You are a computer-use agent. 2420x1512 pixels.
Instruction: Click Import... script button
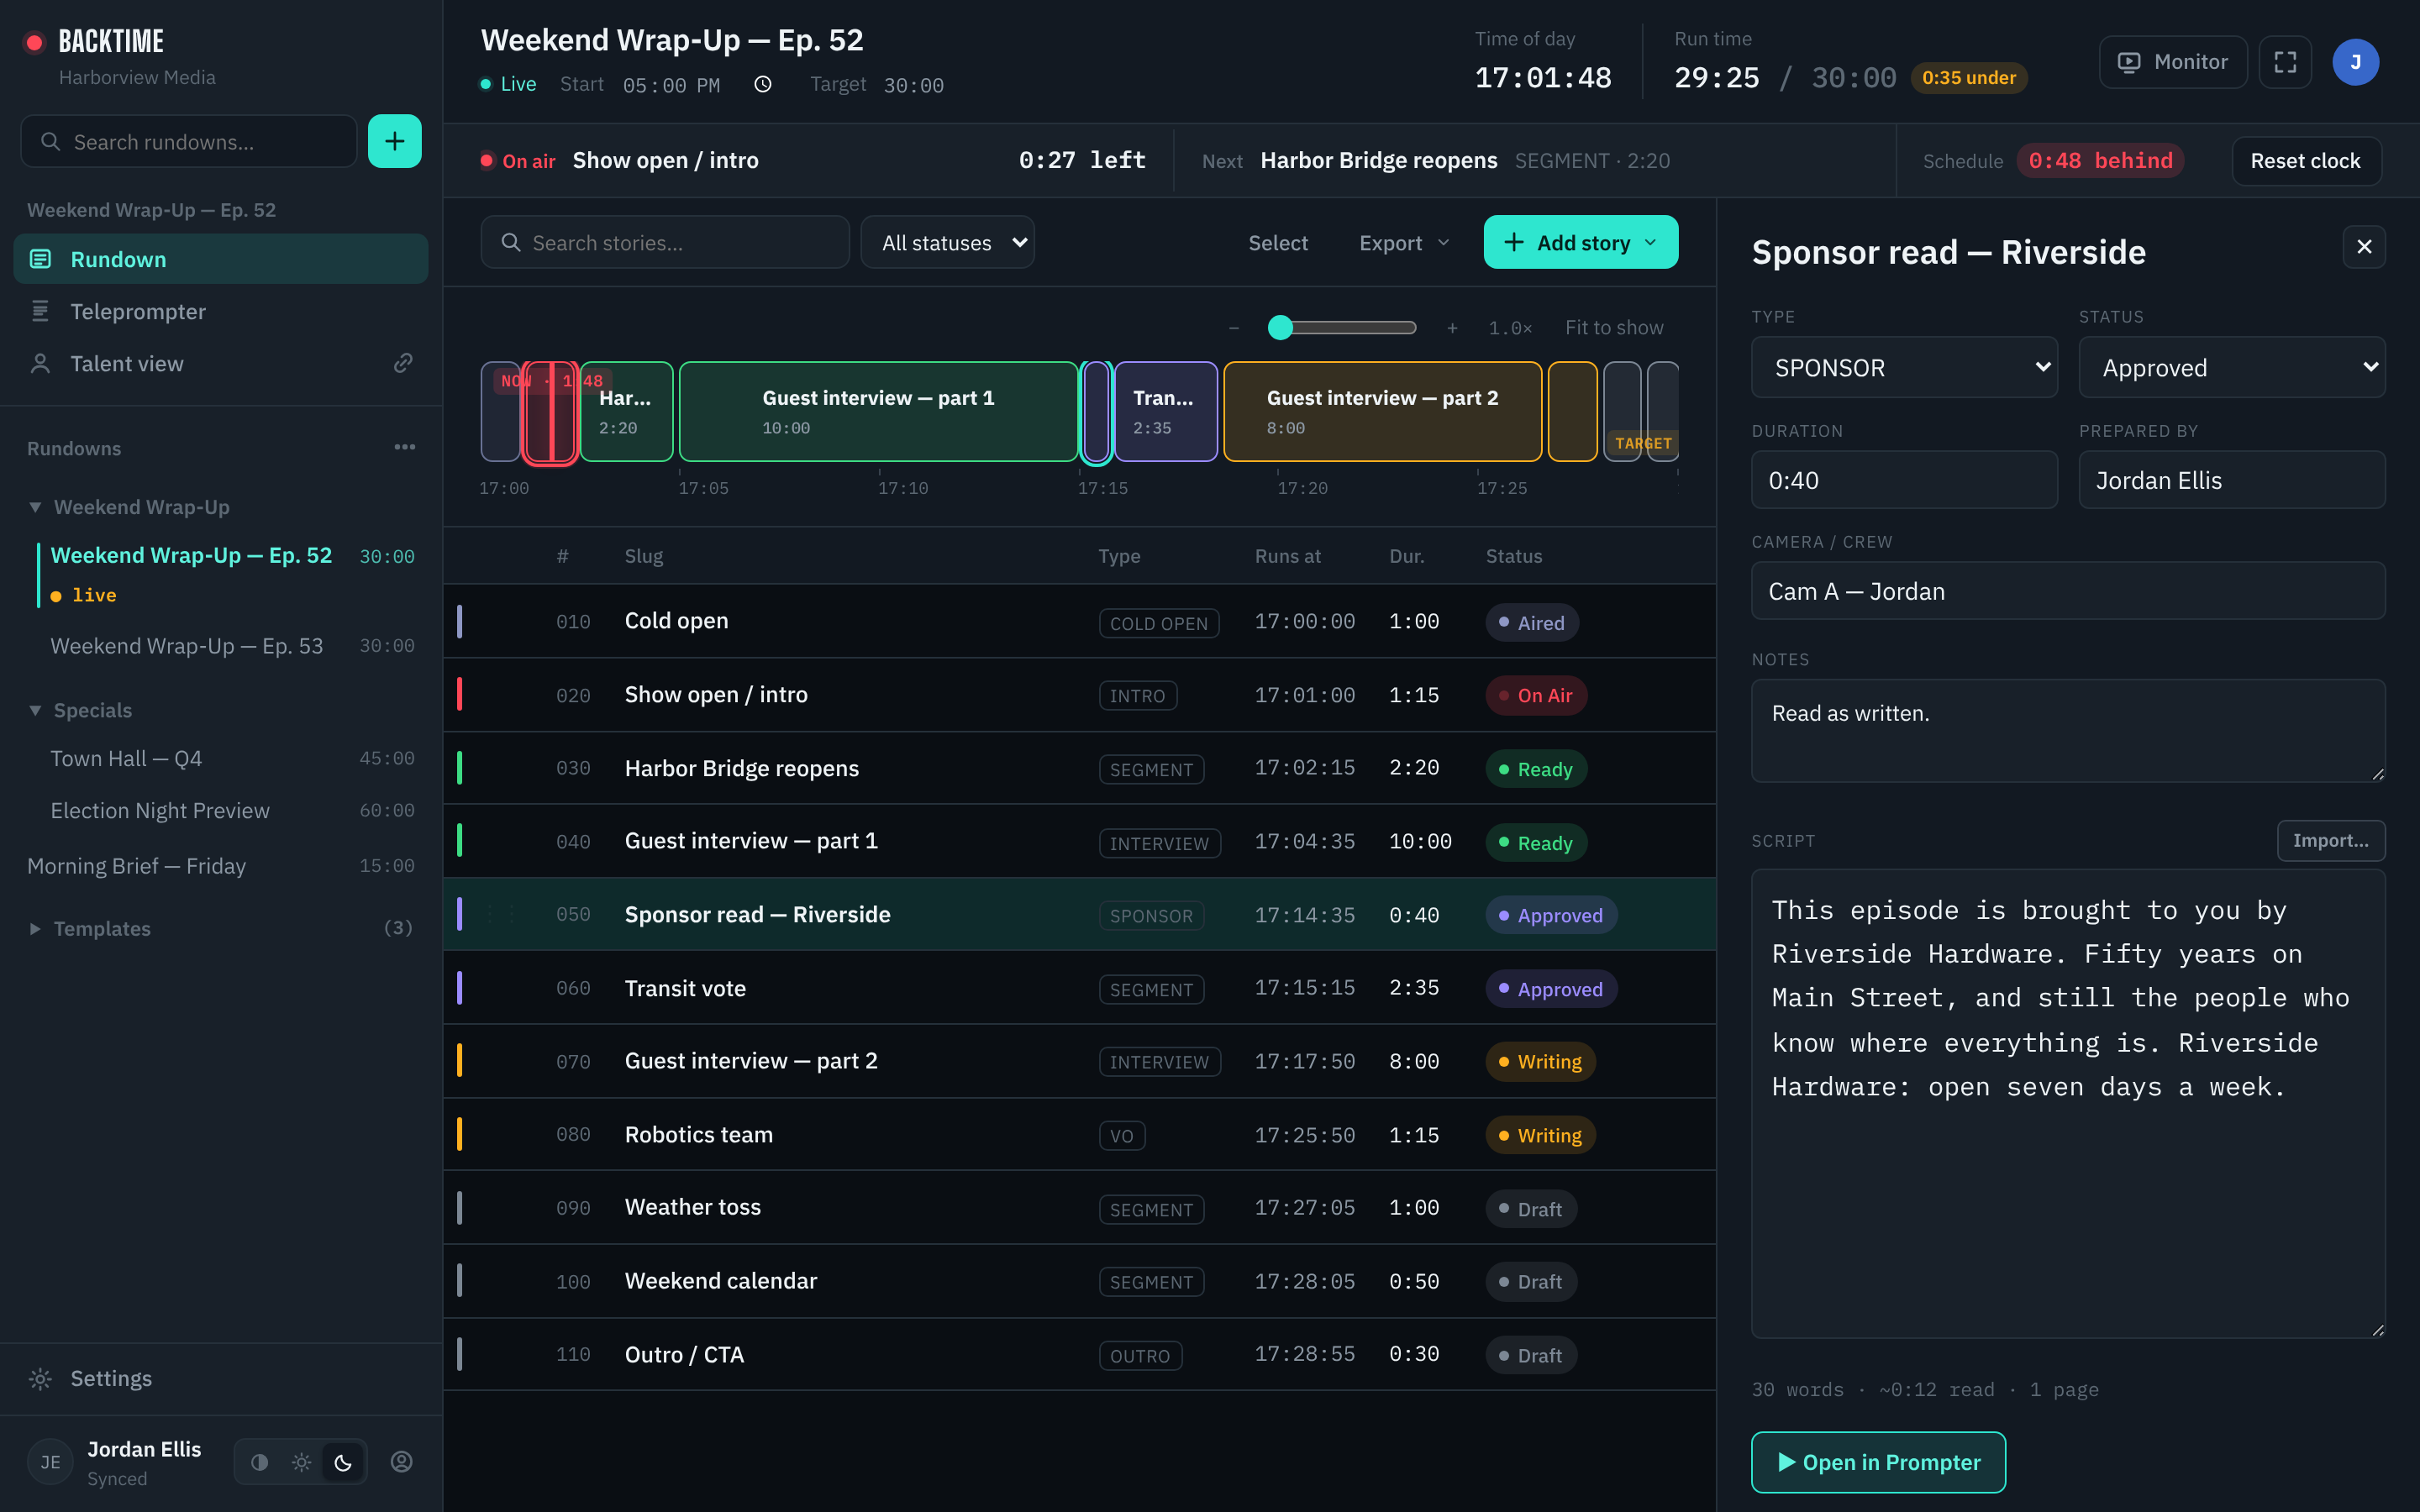click(2331, 840)
